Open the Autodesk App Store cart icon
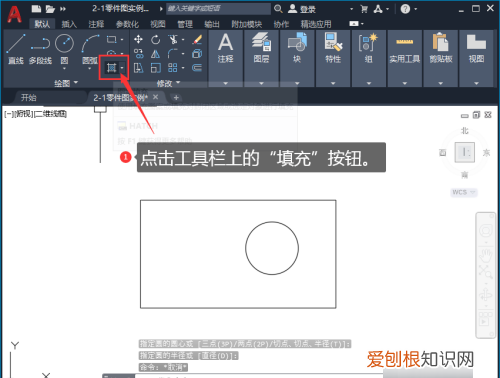Screen dimensions: 500x378 pyautogui.click(x=364, y=9)
